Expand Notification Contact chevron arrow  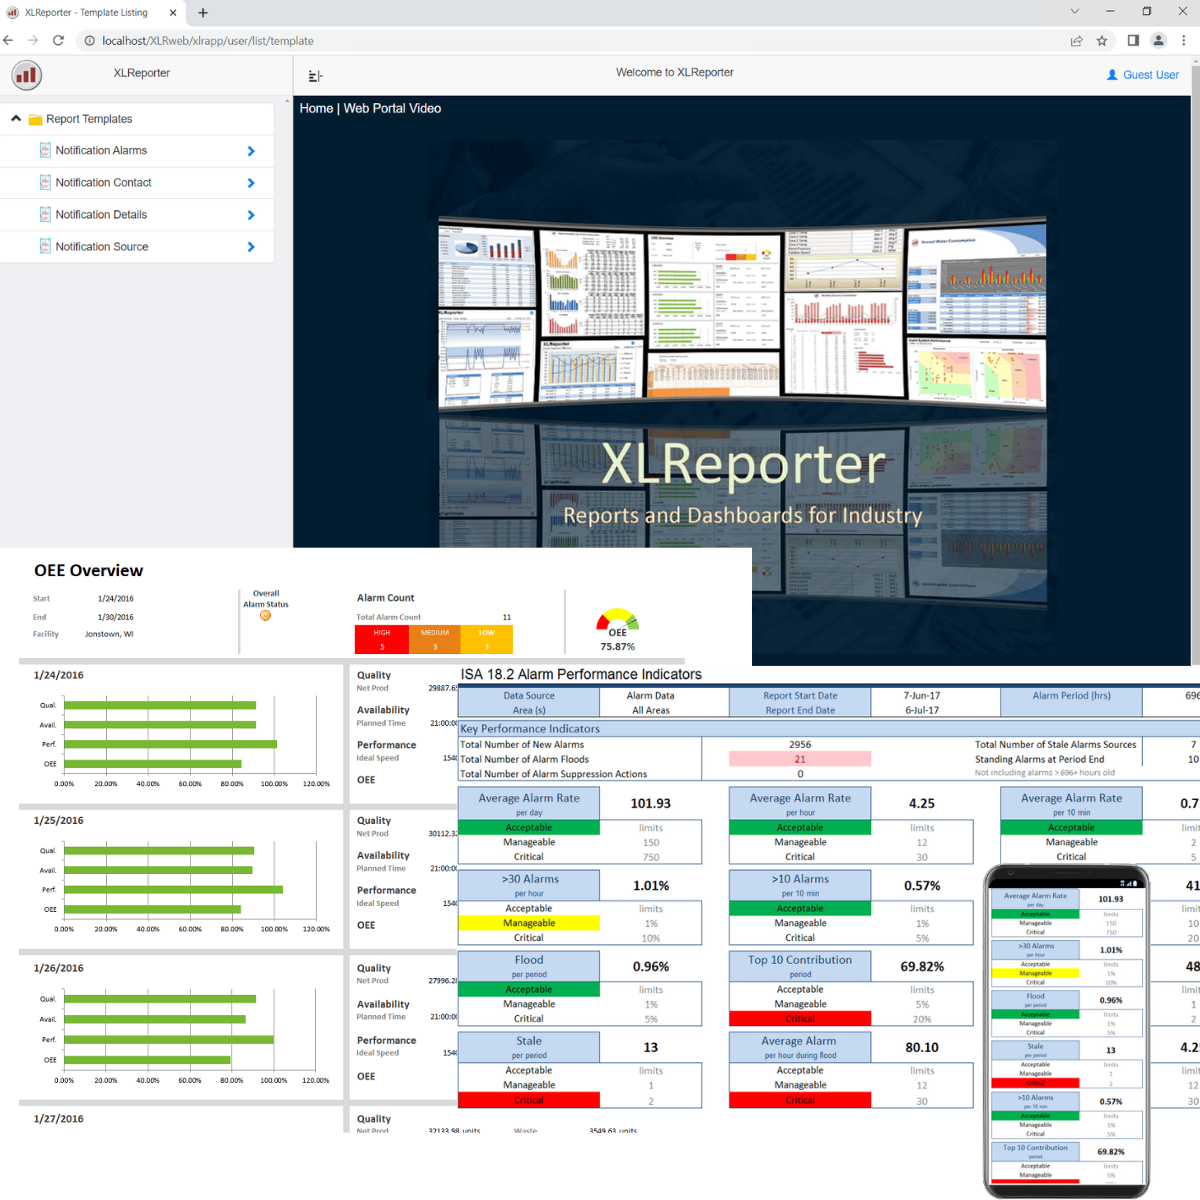(251, 183)
